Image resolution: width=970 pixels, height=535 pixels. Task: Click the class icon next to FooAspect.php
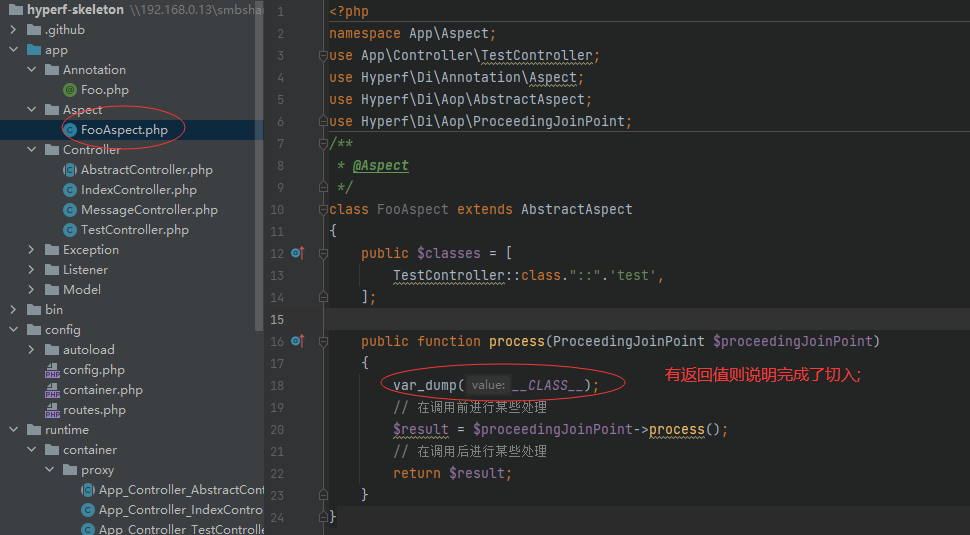coord(70,130)
